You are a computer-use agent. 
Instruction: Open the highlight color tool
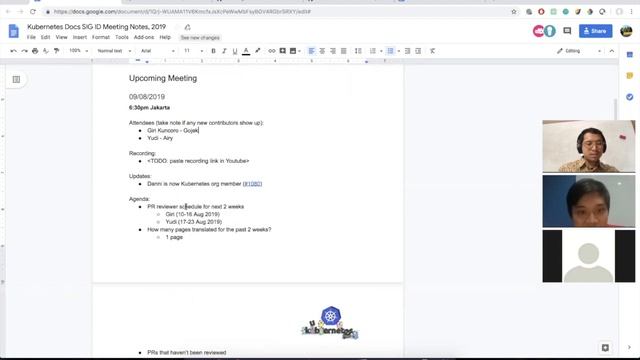pos(258,51)
